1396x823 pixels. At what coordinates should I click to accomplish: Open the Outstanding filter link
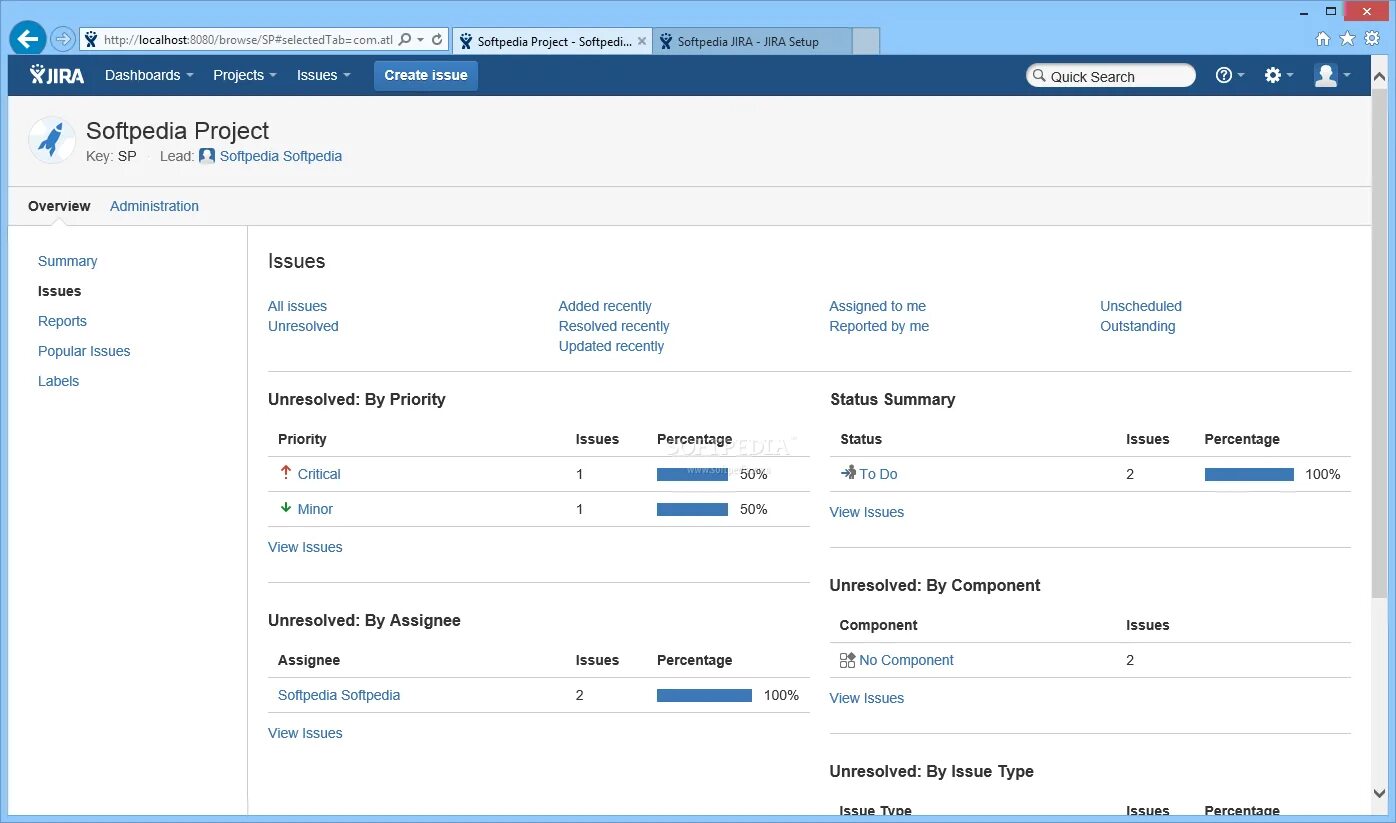click(1138, 326)
